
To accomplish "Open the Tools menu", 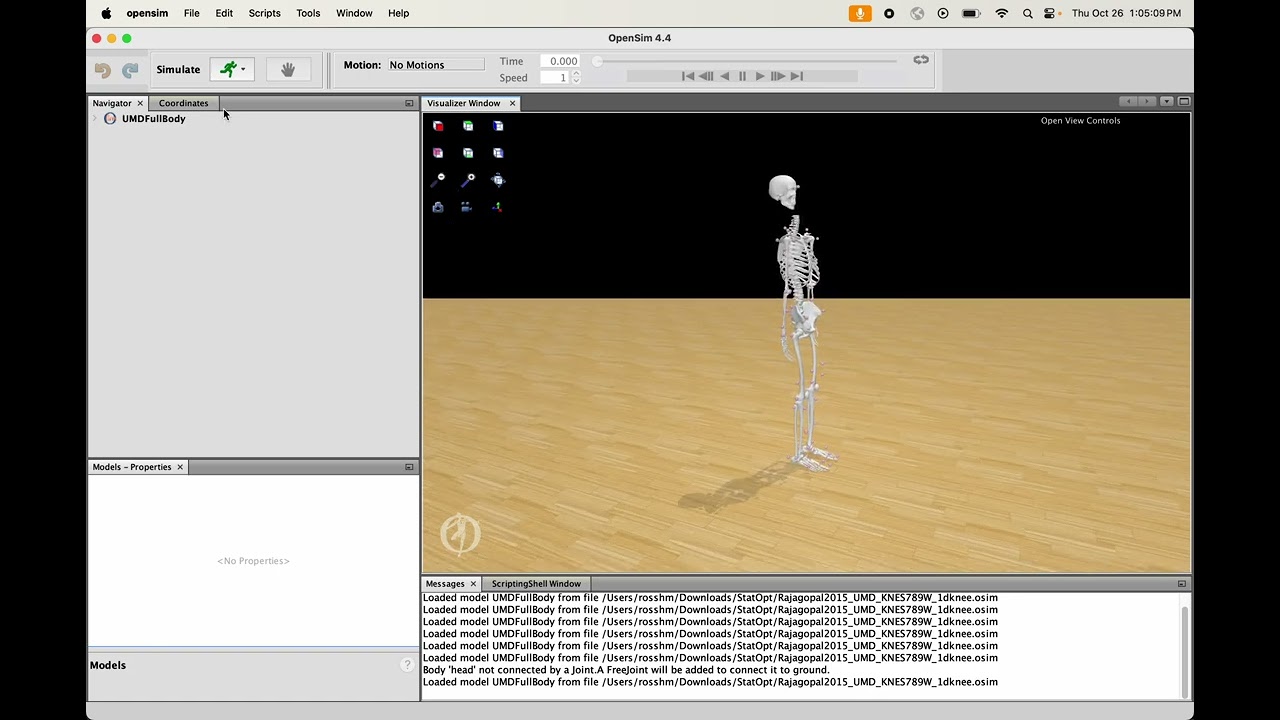I will 308,13.
